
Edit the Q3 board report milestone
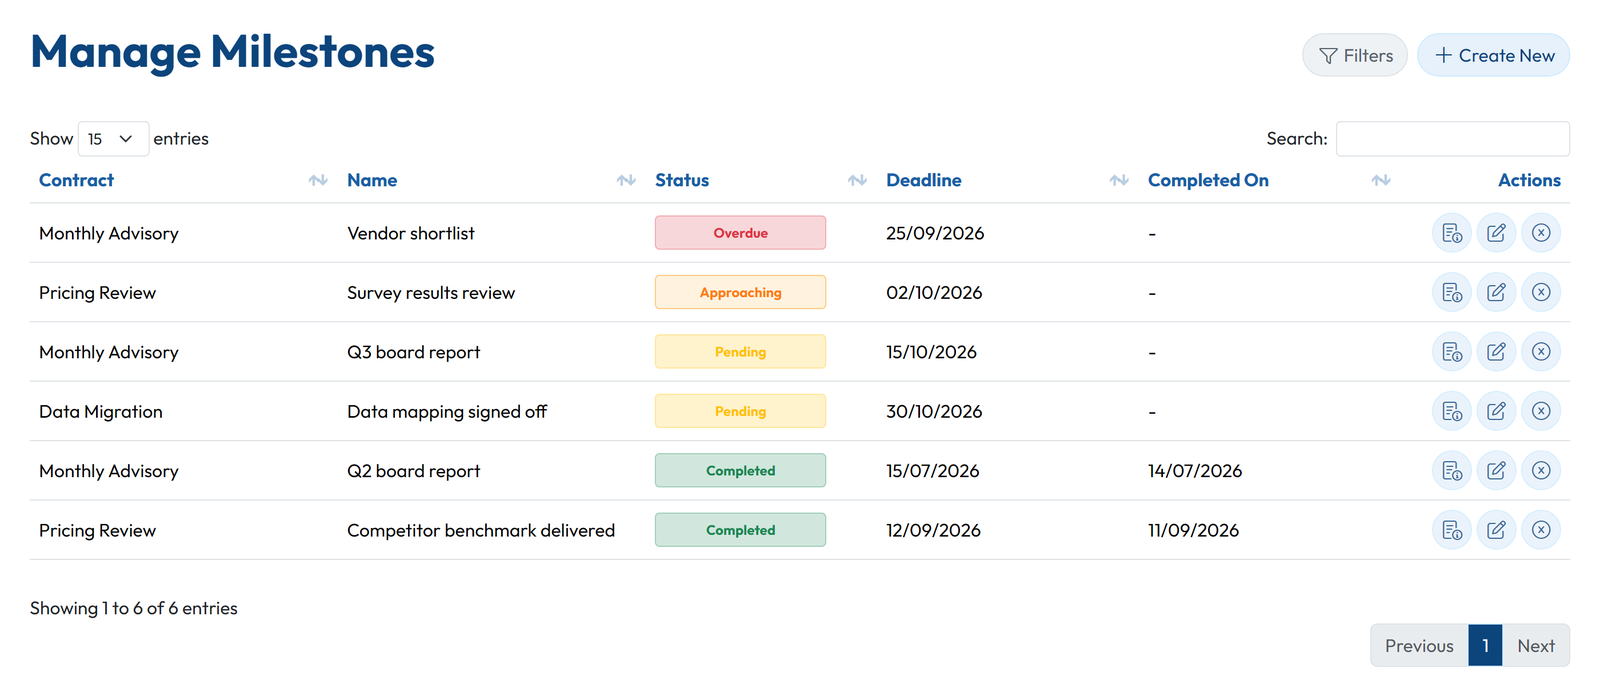tap(1496, 352)
